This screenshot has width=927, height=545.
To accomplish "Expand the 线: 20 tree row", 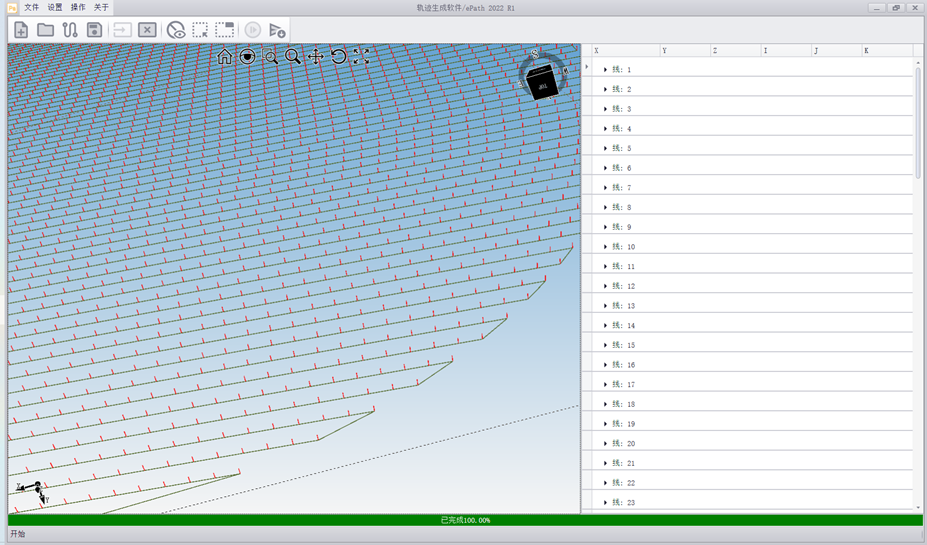I will click(606, 444).
